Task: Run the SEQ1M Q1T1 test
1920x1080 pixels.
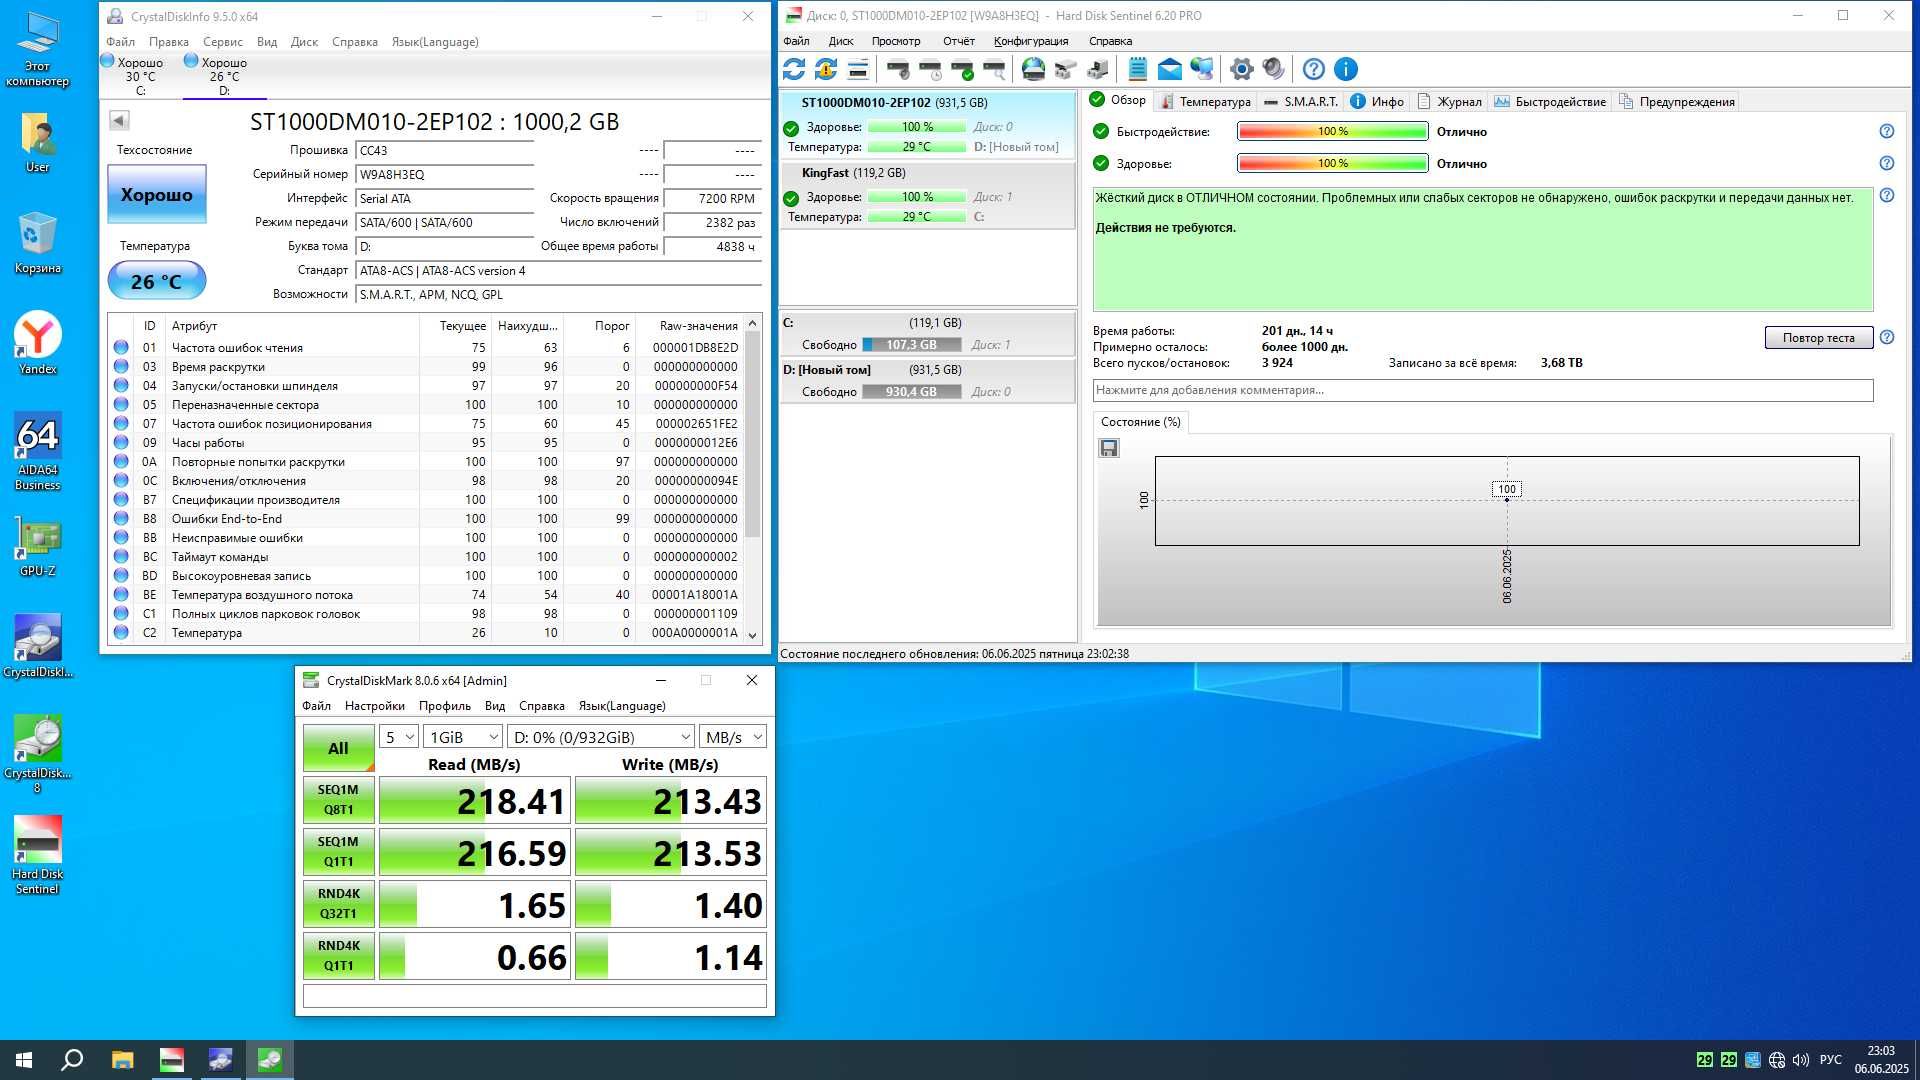Action: (338, 851)
